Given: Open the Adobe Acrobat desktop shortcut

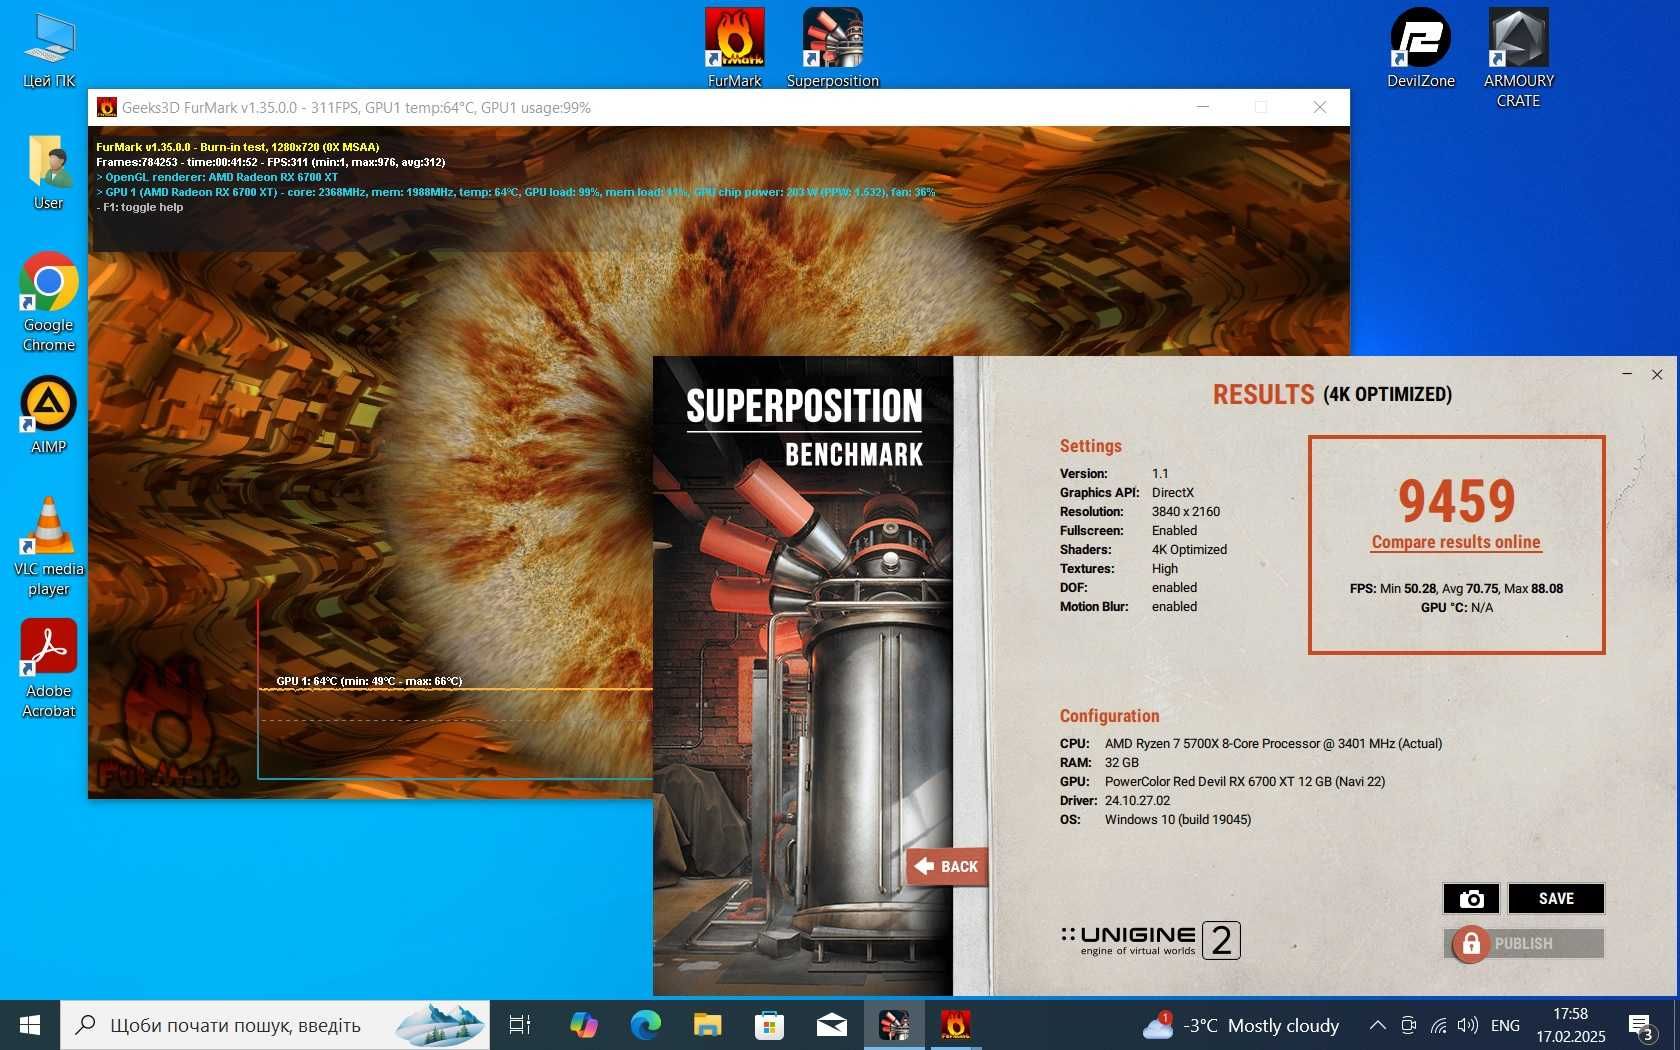Looking at the screenshot, I should [x=49, y=668].
